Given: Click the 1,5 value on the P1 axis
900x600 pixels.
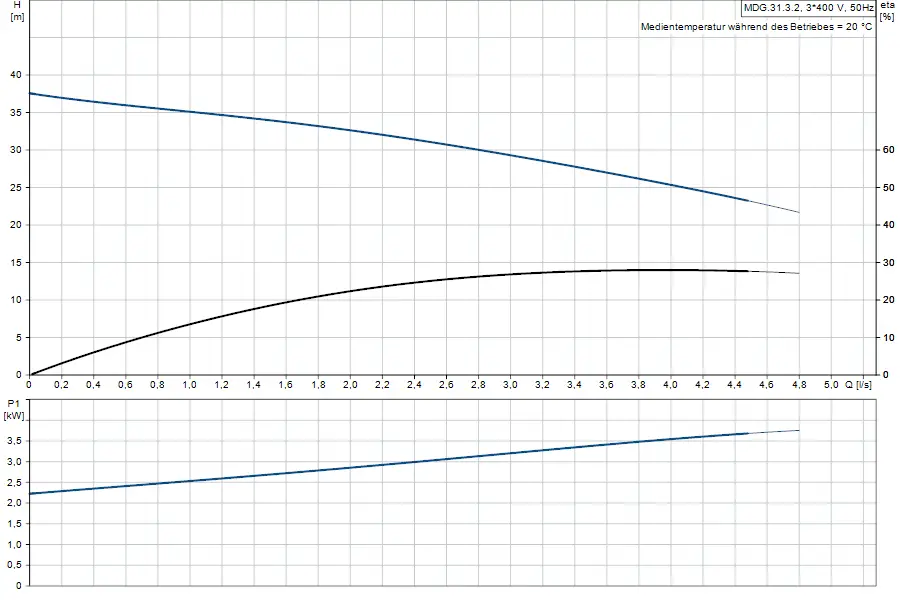Looking at the screenshot, I should click(x=15, y=524).
